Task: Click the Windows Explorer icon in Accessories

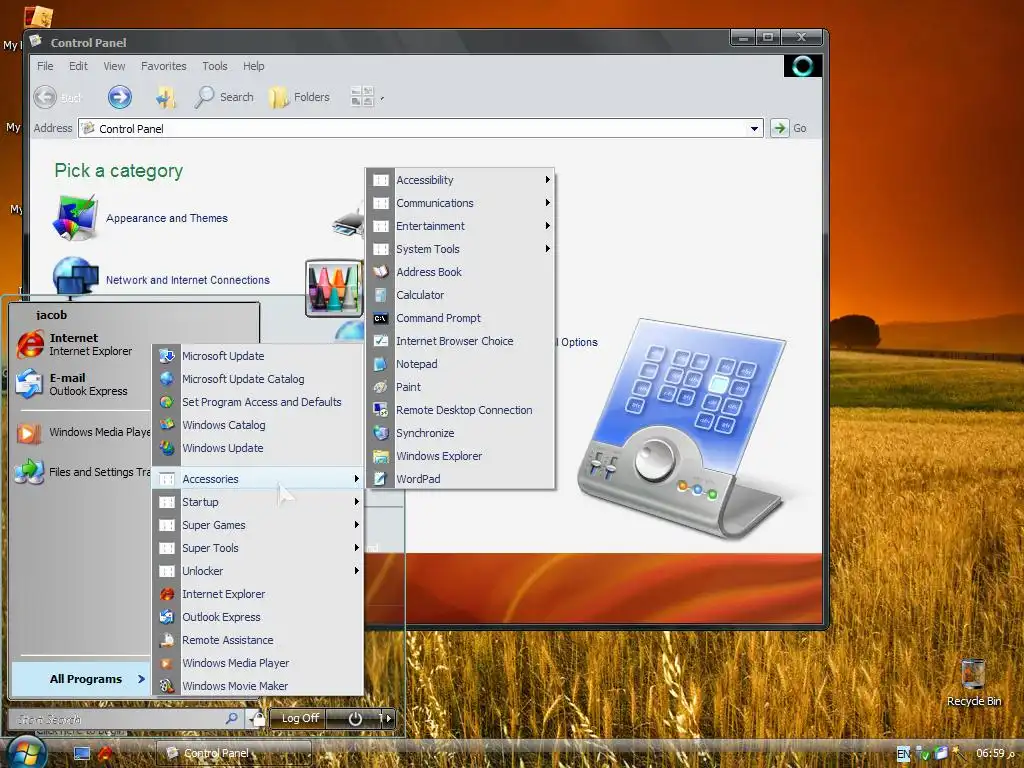Action: click(x=381, y=456)
